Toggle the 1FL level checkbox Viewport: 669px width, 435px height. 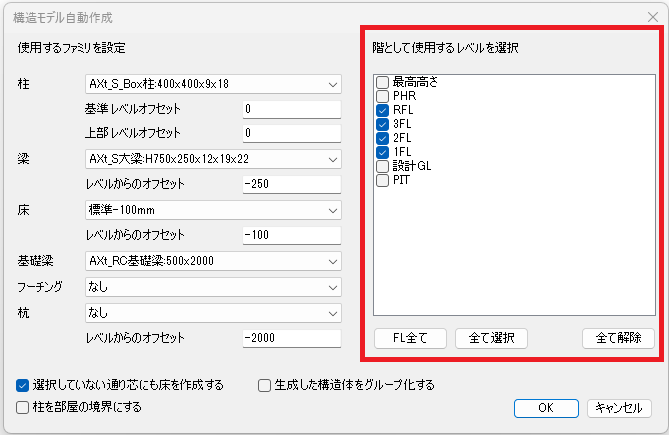pyautogui.click(x=382, y=152)
